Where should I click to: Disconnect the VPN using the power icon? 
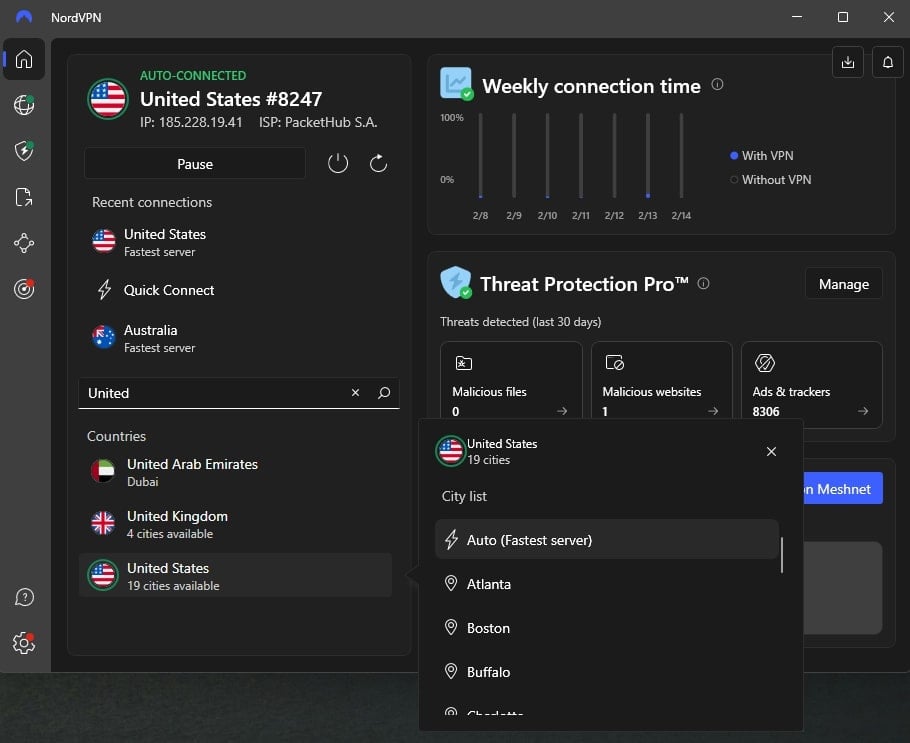coord(338,163)
